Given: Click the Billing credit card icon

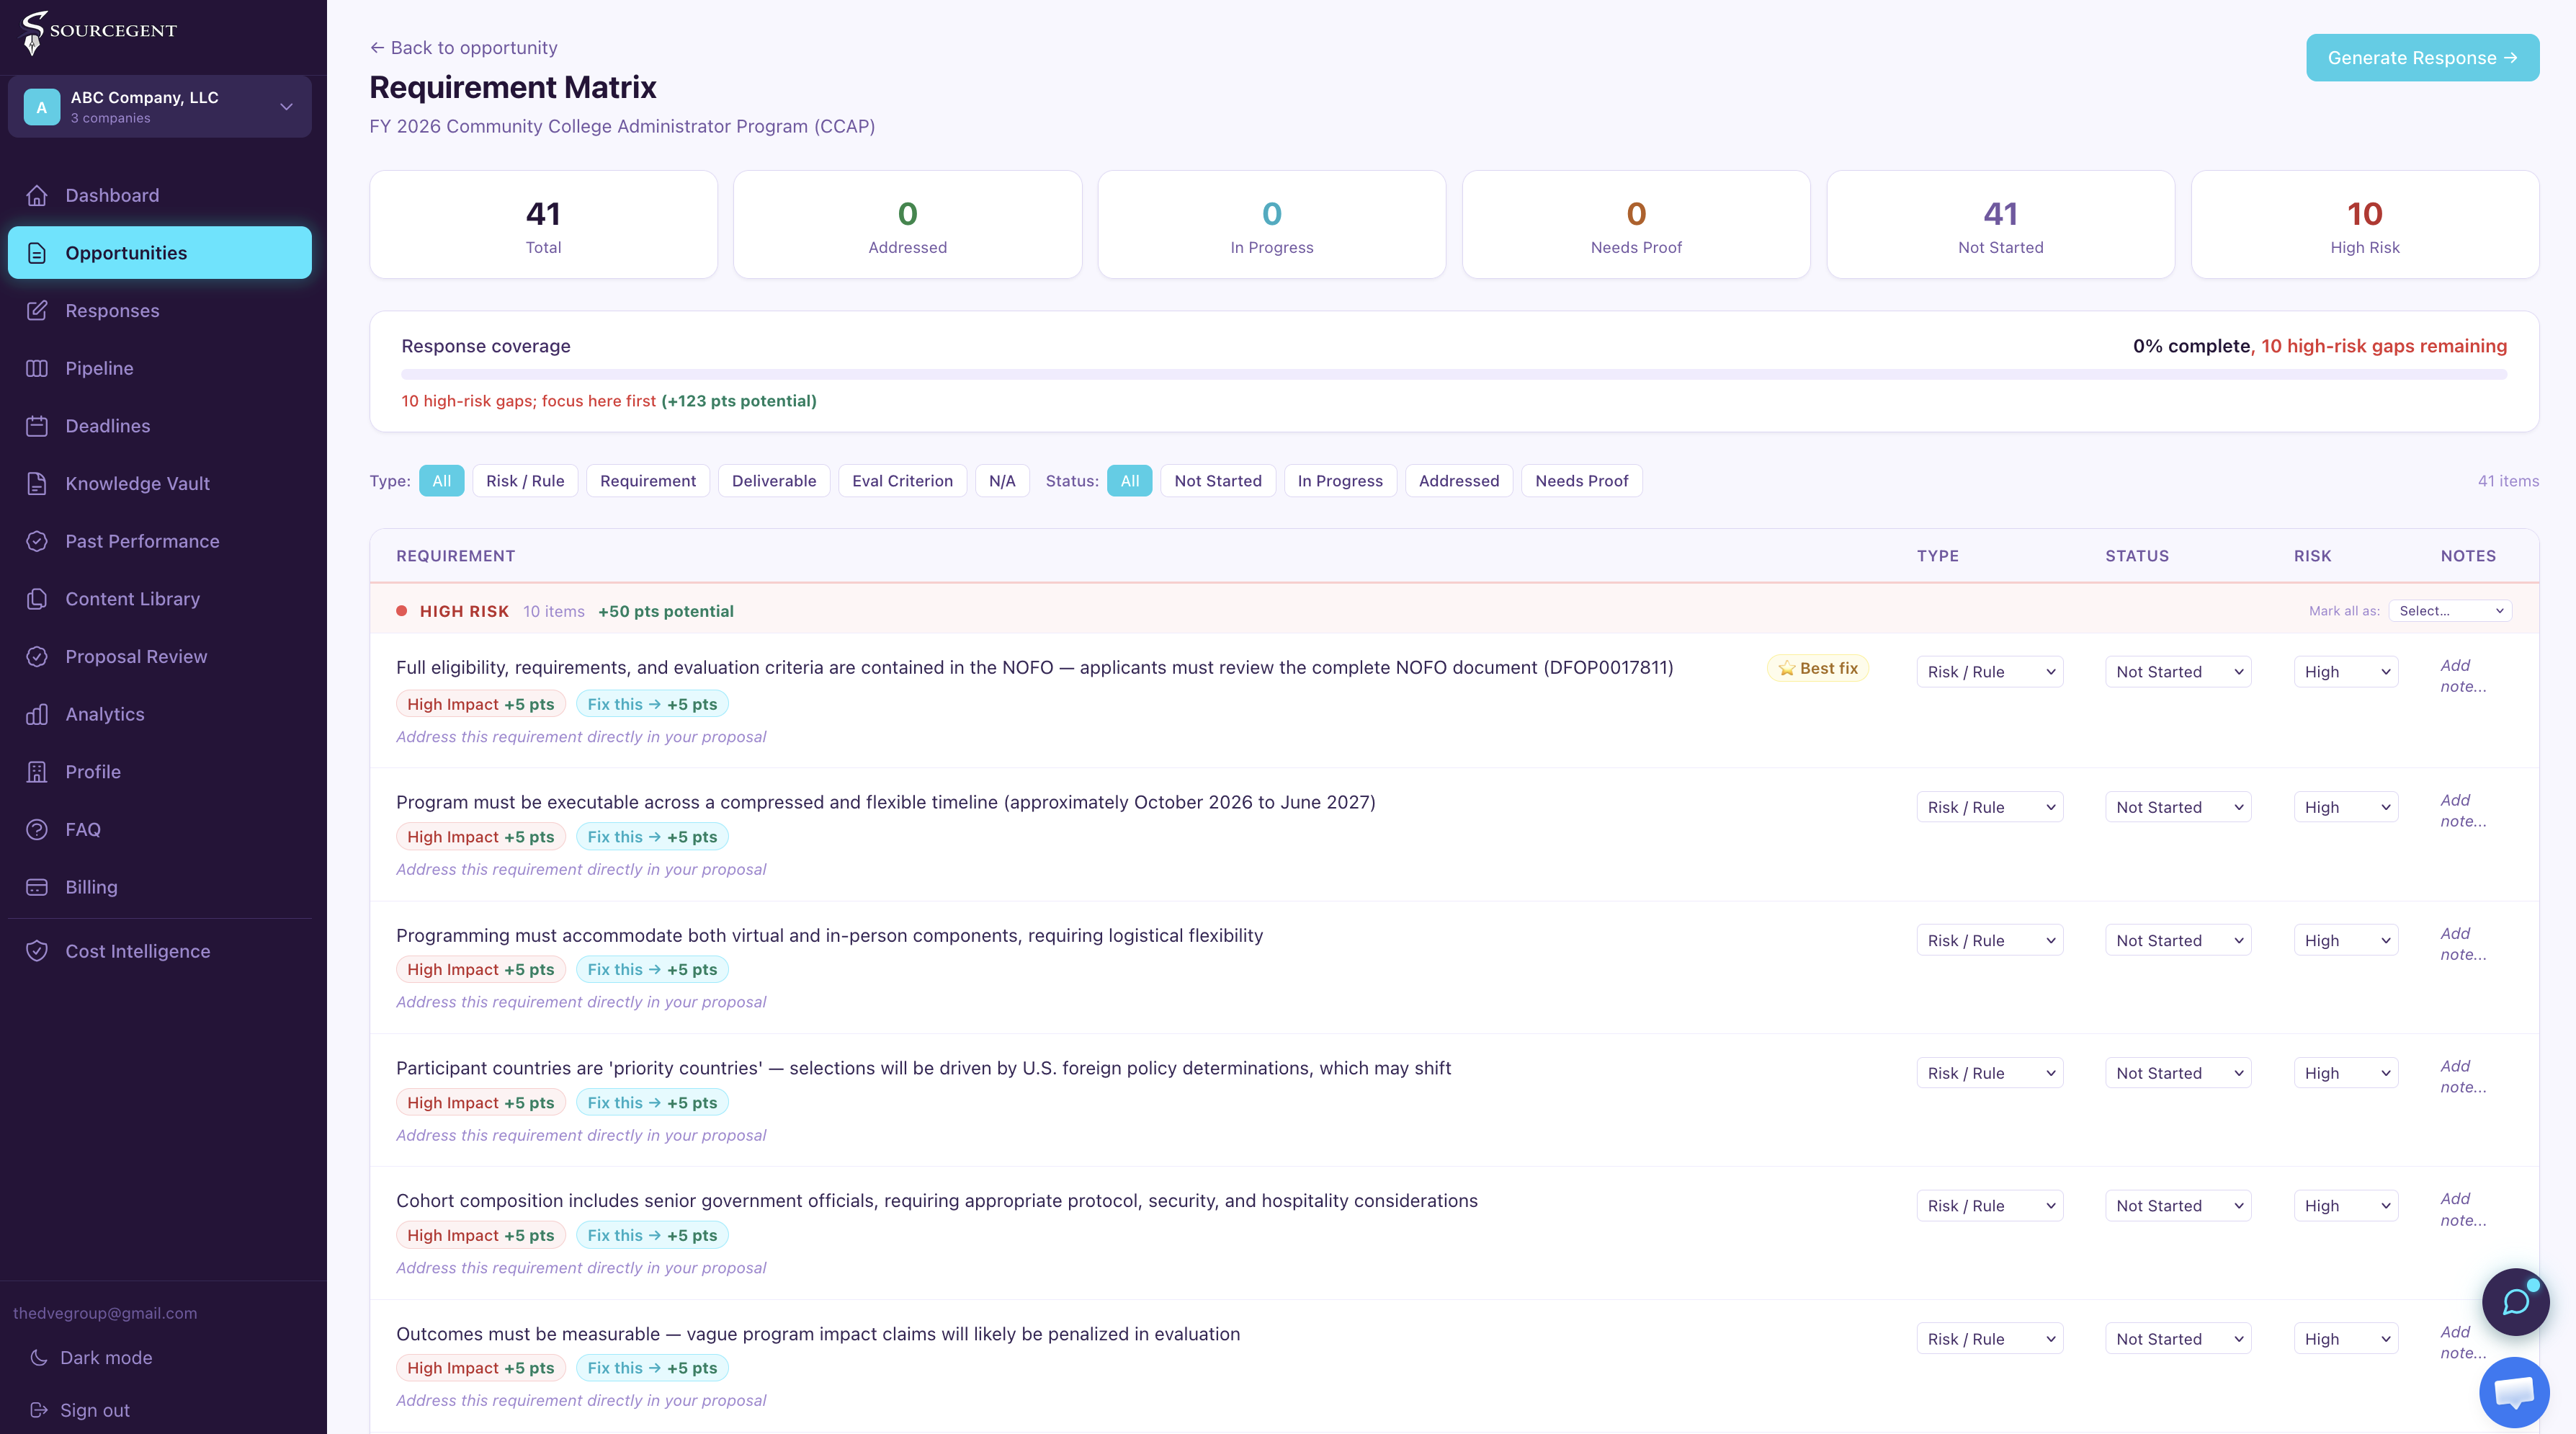Looking at the screenshot, I should [x=37, y=887].
